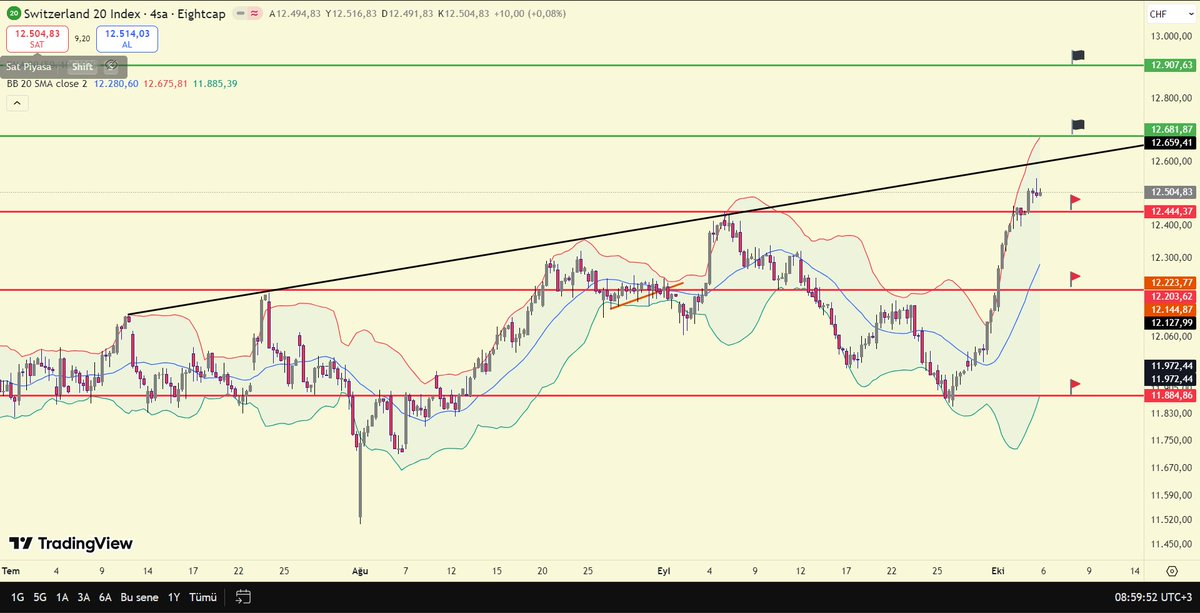Click the Ağu month label on the time axis
This screenshot has width=1200, height=613.
[360, 570]
